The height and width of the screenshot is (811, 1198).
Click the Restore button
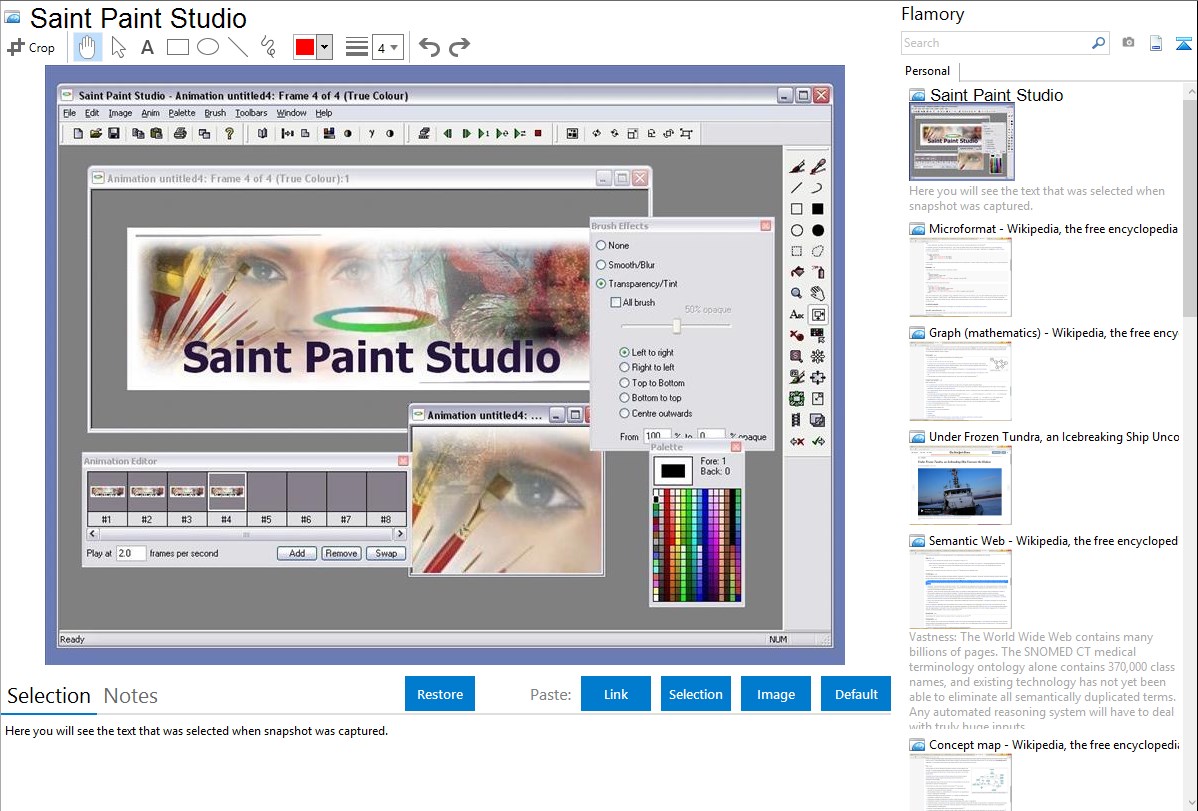[440, 694]
